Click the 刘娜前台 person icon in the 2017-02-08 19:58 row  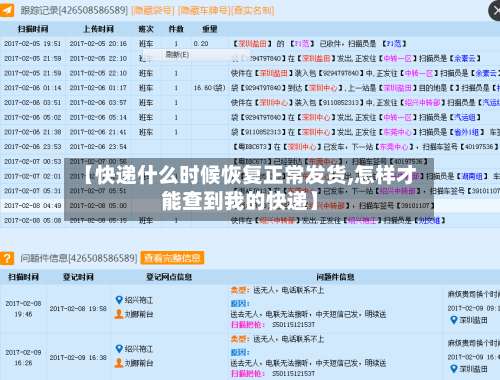(x=119, y=314)
